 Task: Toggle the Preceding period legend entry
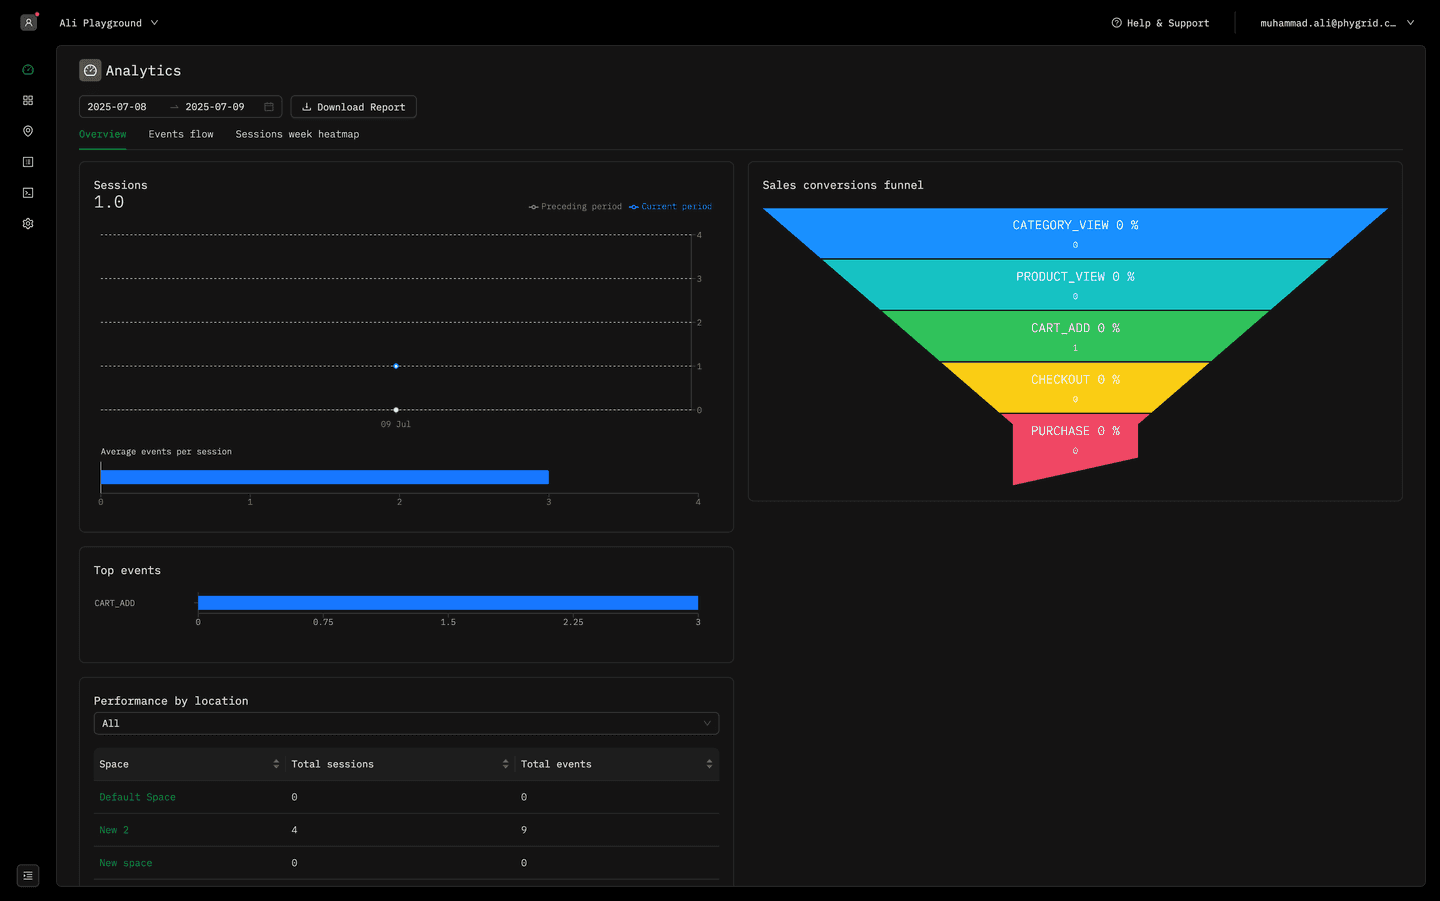pos(575,206)
